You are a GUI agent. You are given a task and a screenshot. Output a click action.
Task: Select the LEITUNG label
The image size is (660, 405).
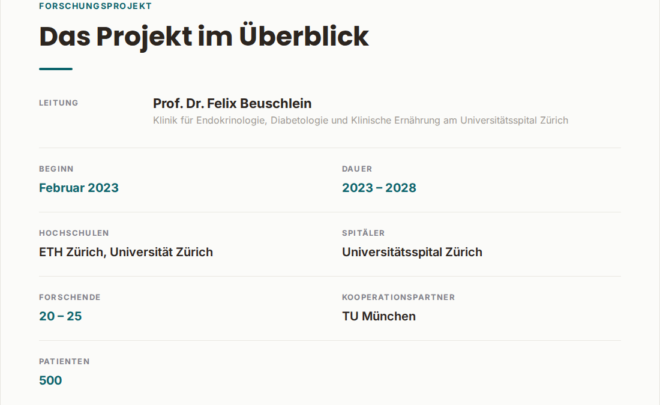[59, 103]
